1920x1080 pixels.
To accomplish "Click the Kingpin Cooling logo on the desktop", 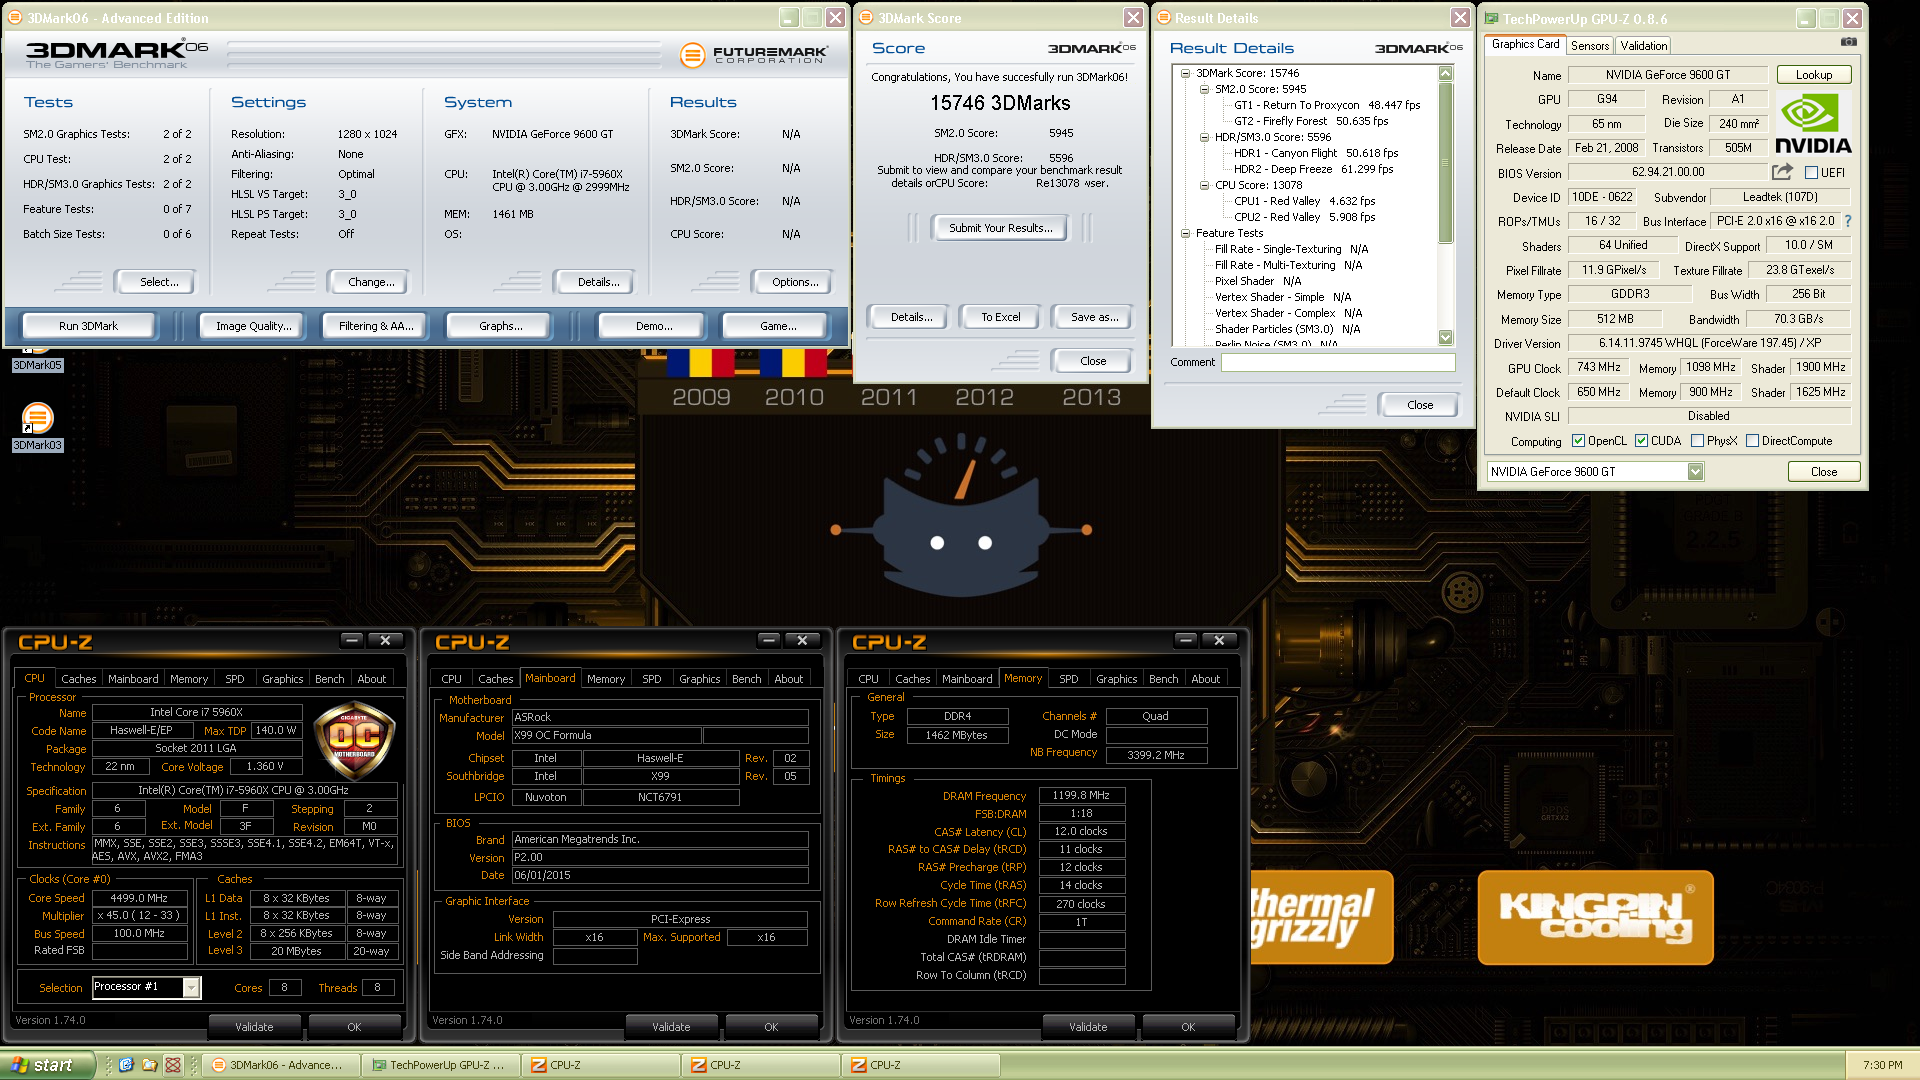I will (x=1596, y=917).
